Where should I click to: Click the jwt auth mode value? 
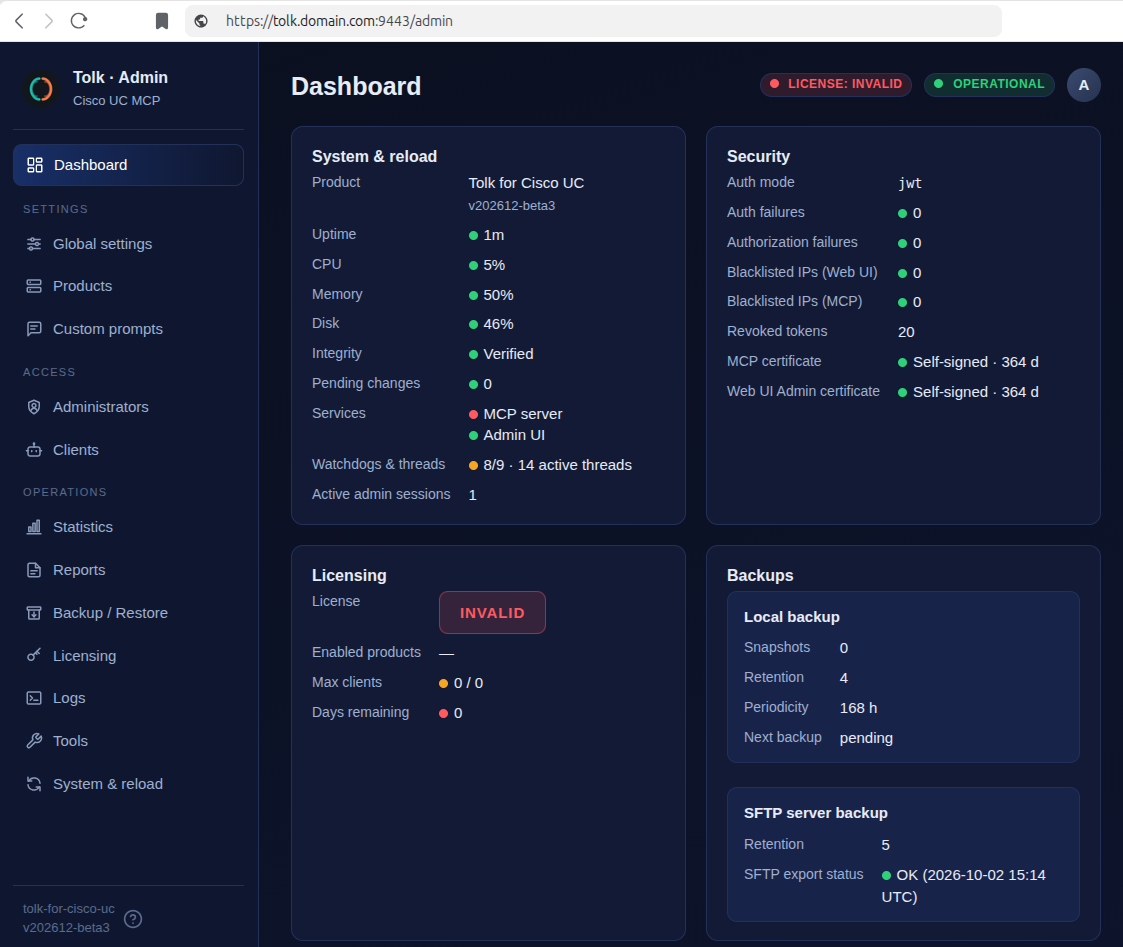click(910, 183)
